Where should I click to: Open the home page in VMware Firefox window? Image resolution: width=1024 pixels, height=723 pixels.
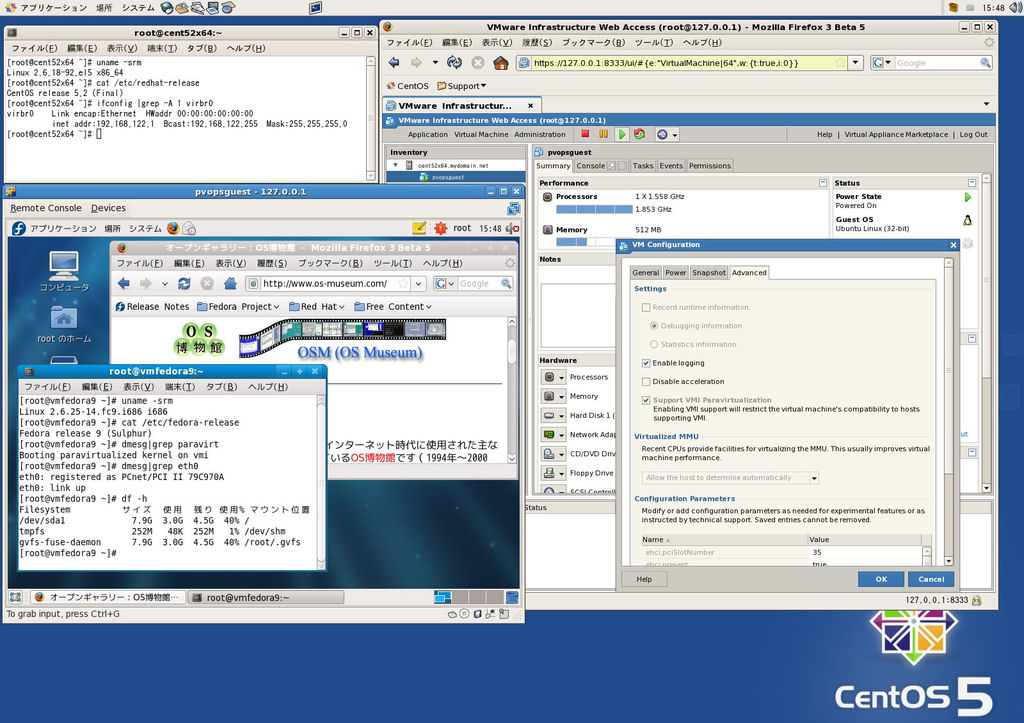coord(501,63)
